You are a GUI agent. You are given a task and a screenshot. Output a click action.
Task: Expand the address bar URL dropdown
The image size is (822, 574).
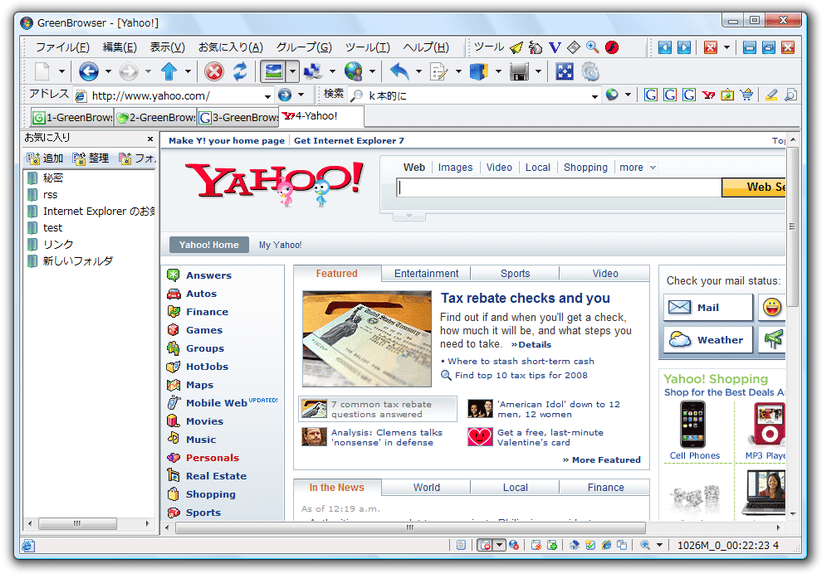click(267, 96)
